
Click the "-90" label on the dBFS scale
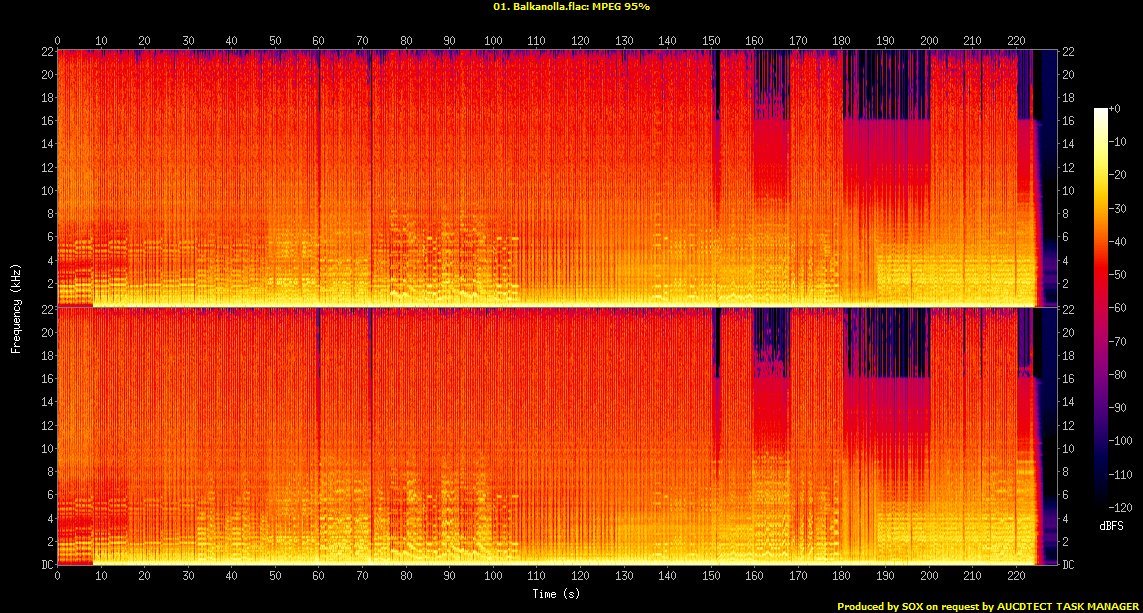1119,409
